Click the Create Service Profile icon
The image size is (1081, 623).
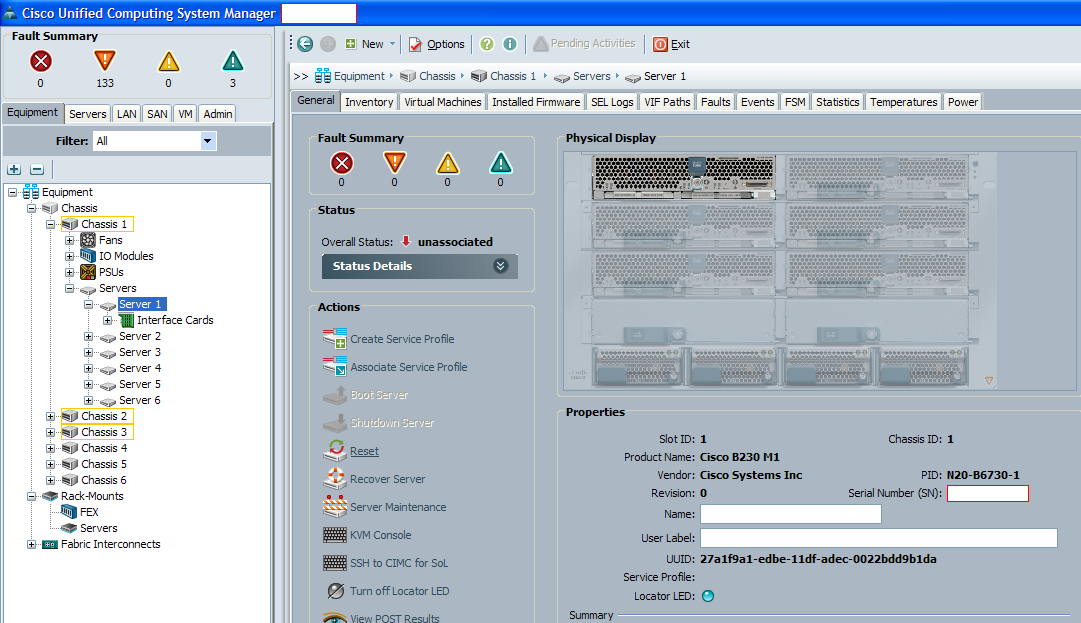click(334, 339)
